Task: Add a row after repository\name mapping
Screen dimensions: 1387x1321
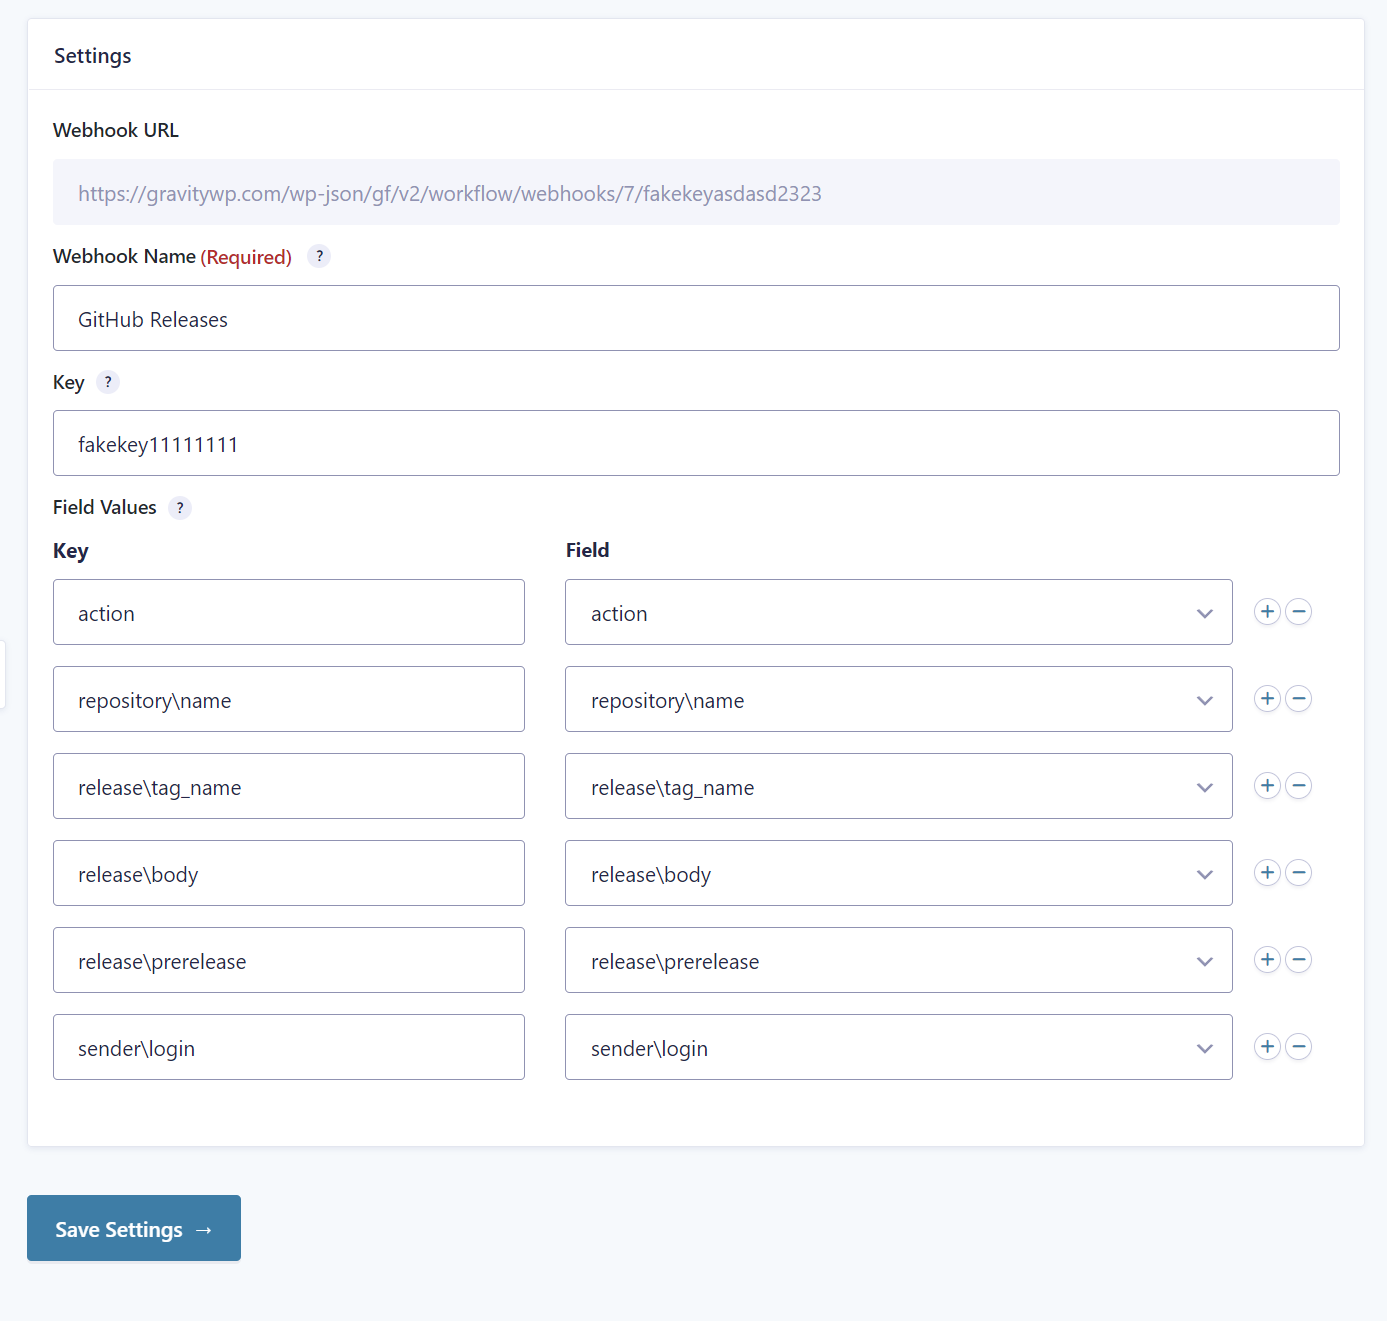Action: [1267, 699]
